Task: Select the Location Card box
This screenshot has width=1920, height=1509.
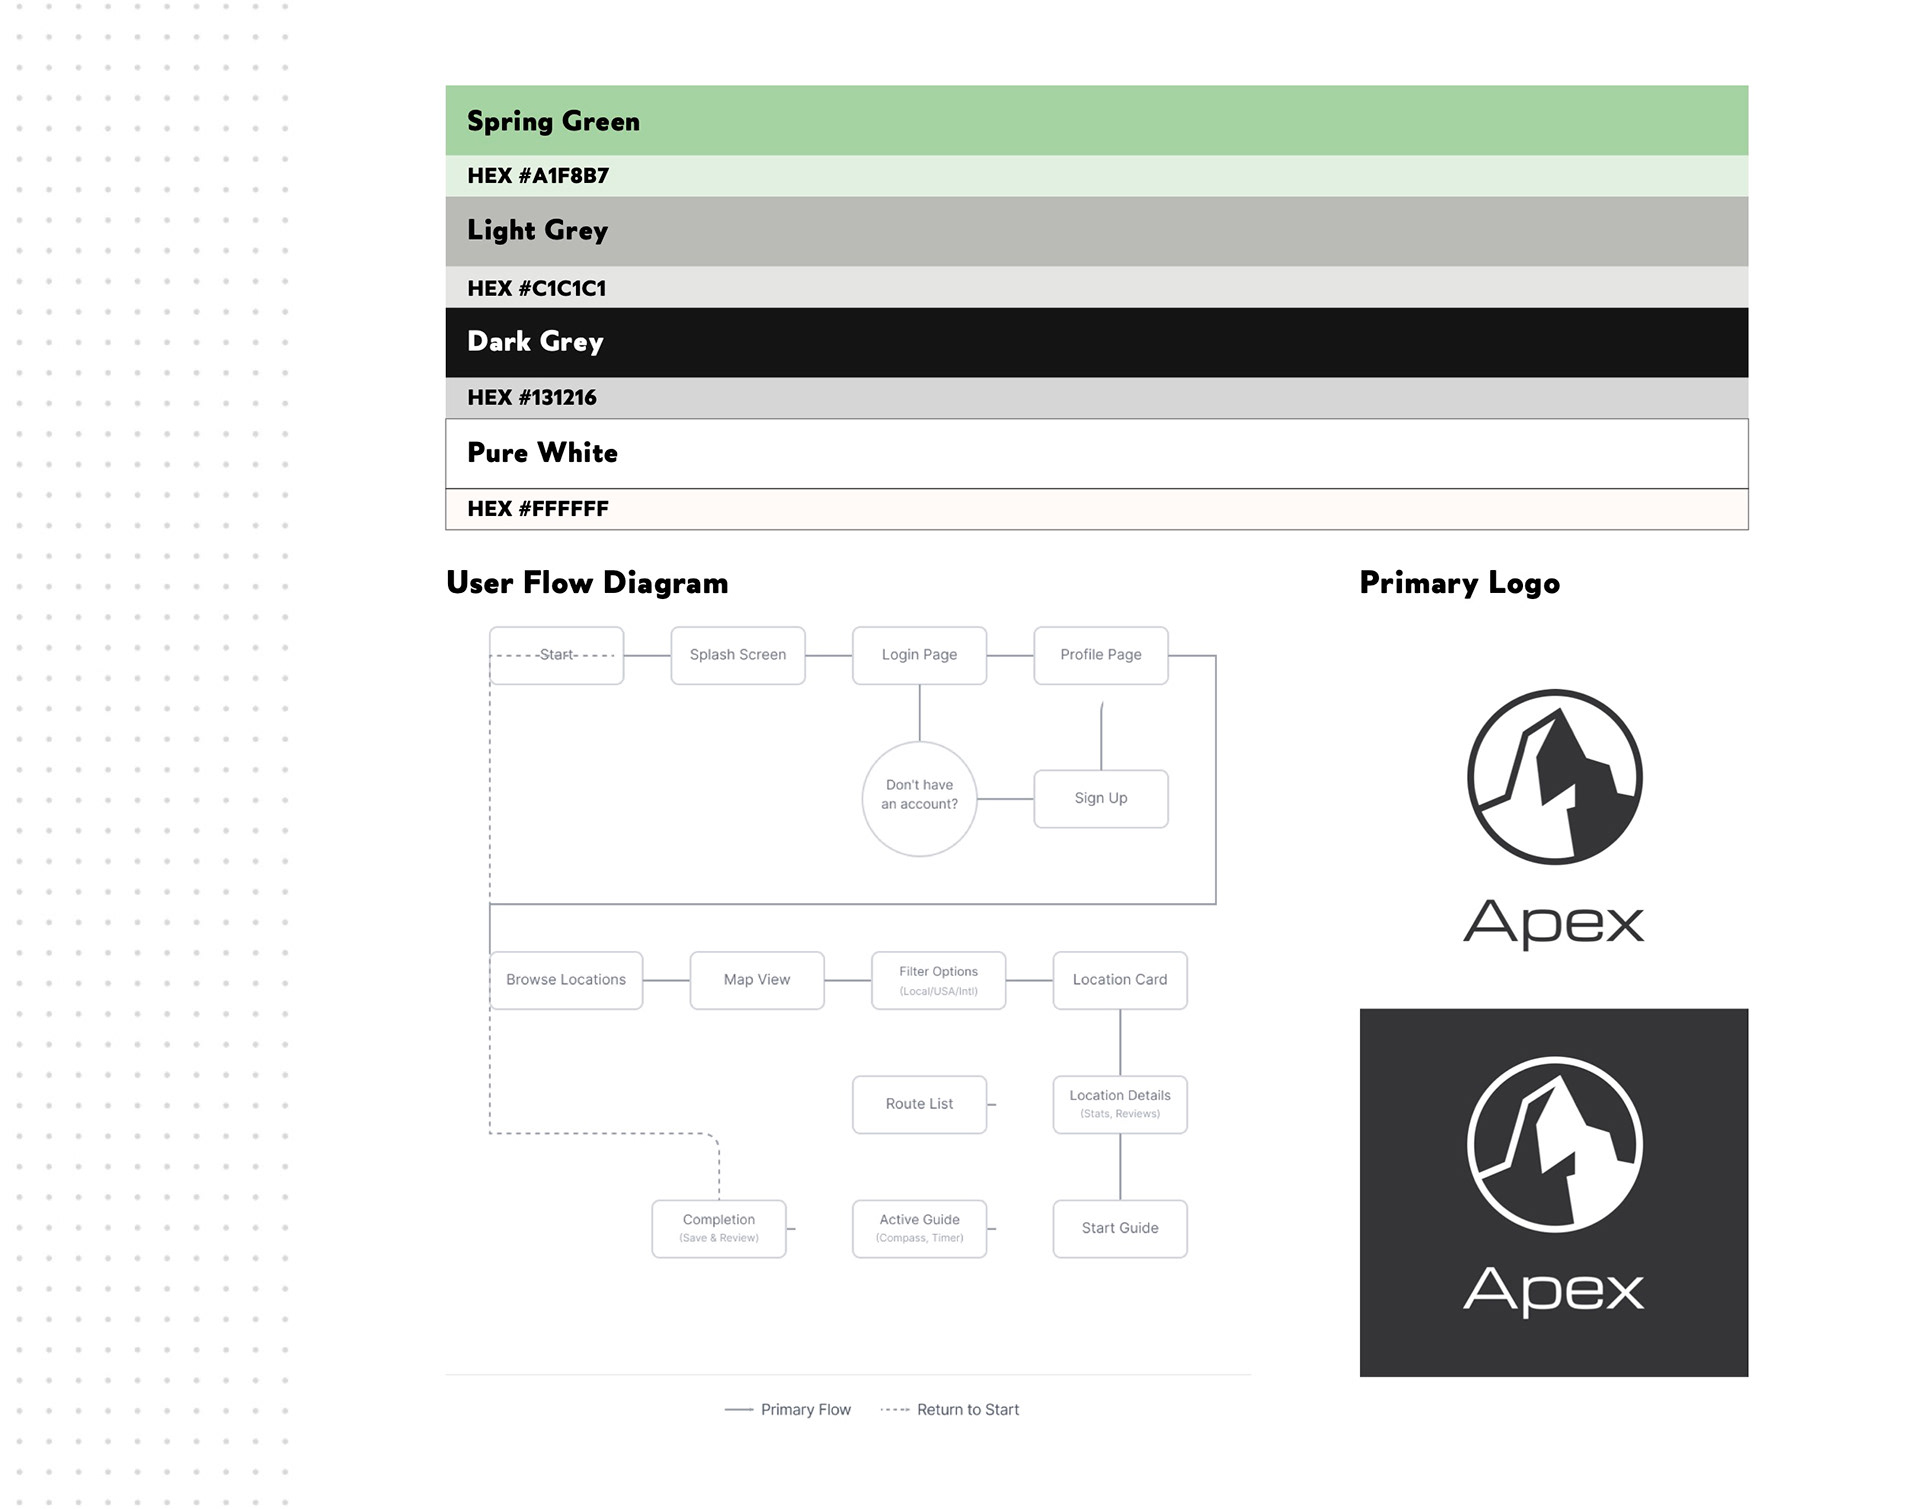Action: pyautogui.click(x=1119, y=980)
